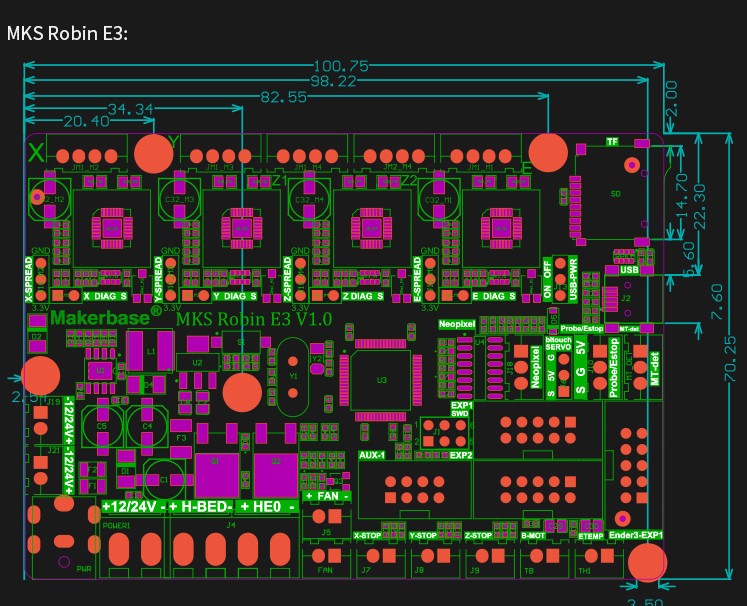747x606 pixels.
Task: Click the '+12/24V -' terminal label
Action: coord(134,506)
